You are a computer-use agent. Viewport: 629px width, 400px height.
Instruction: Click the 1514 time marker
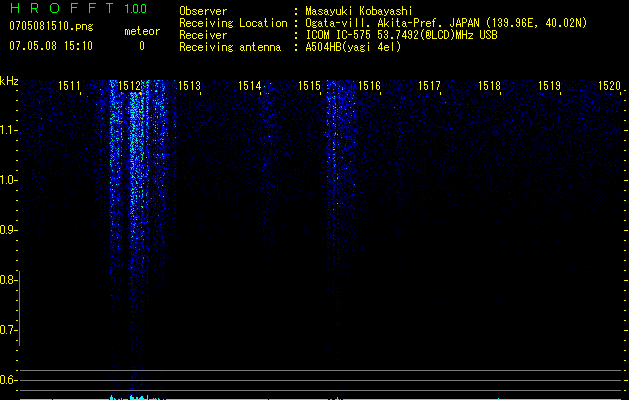pyautogui.click(x=250, y=86)
